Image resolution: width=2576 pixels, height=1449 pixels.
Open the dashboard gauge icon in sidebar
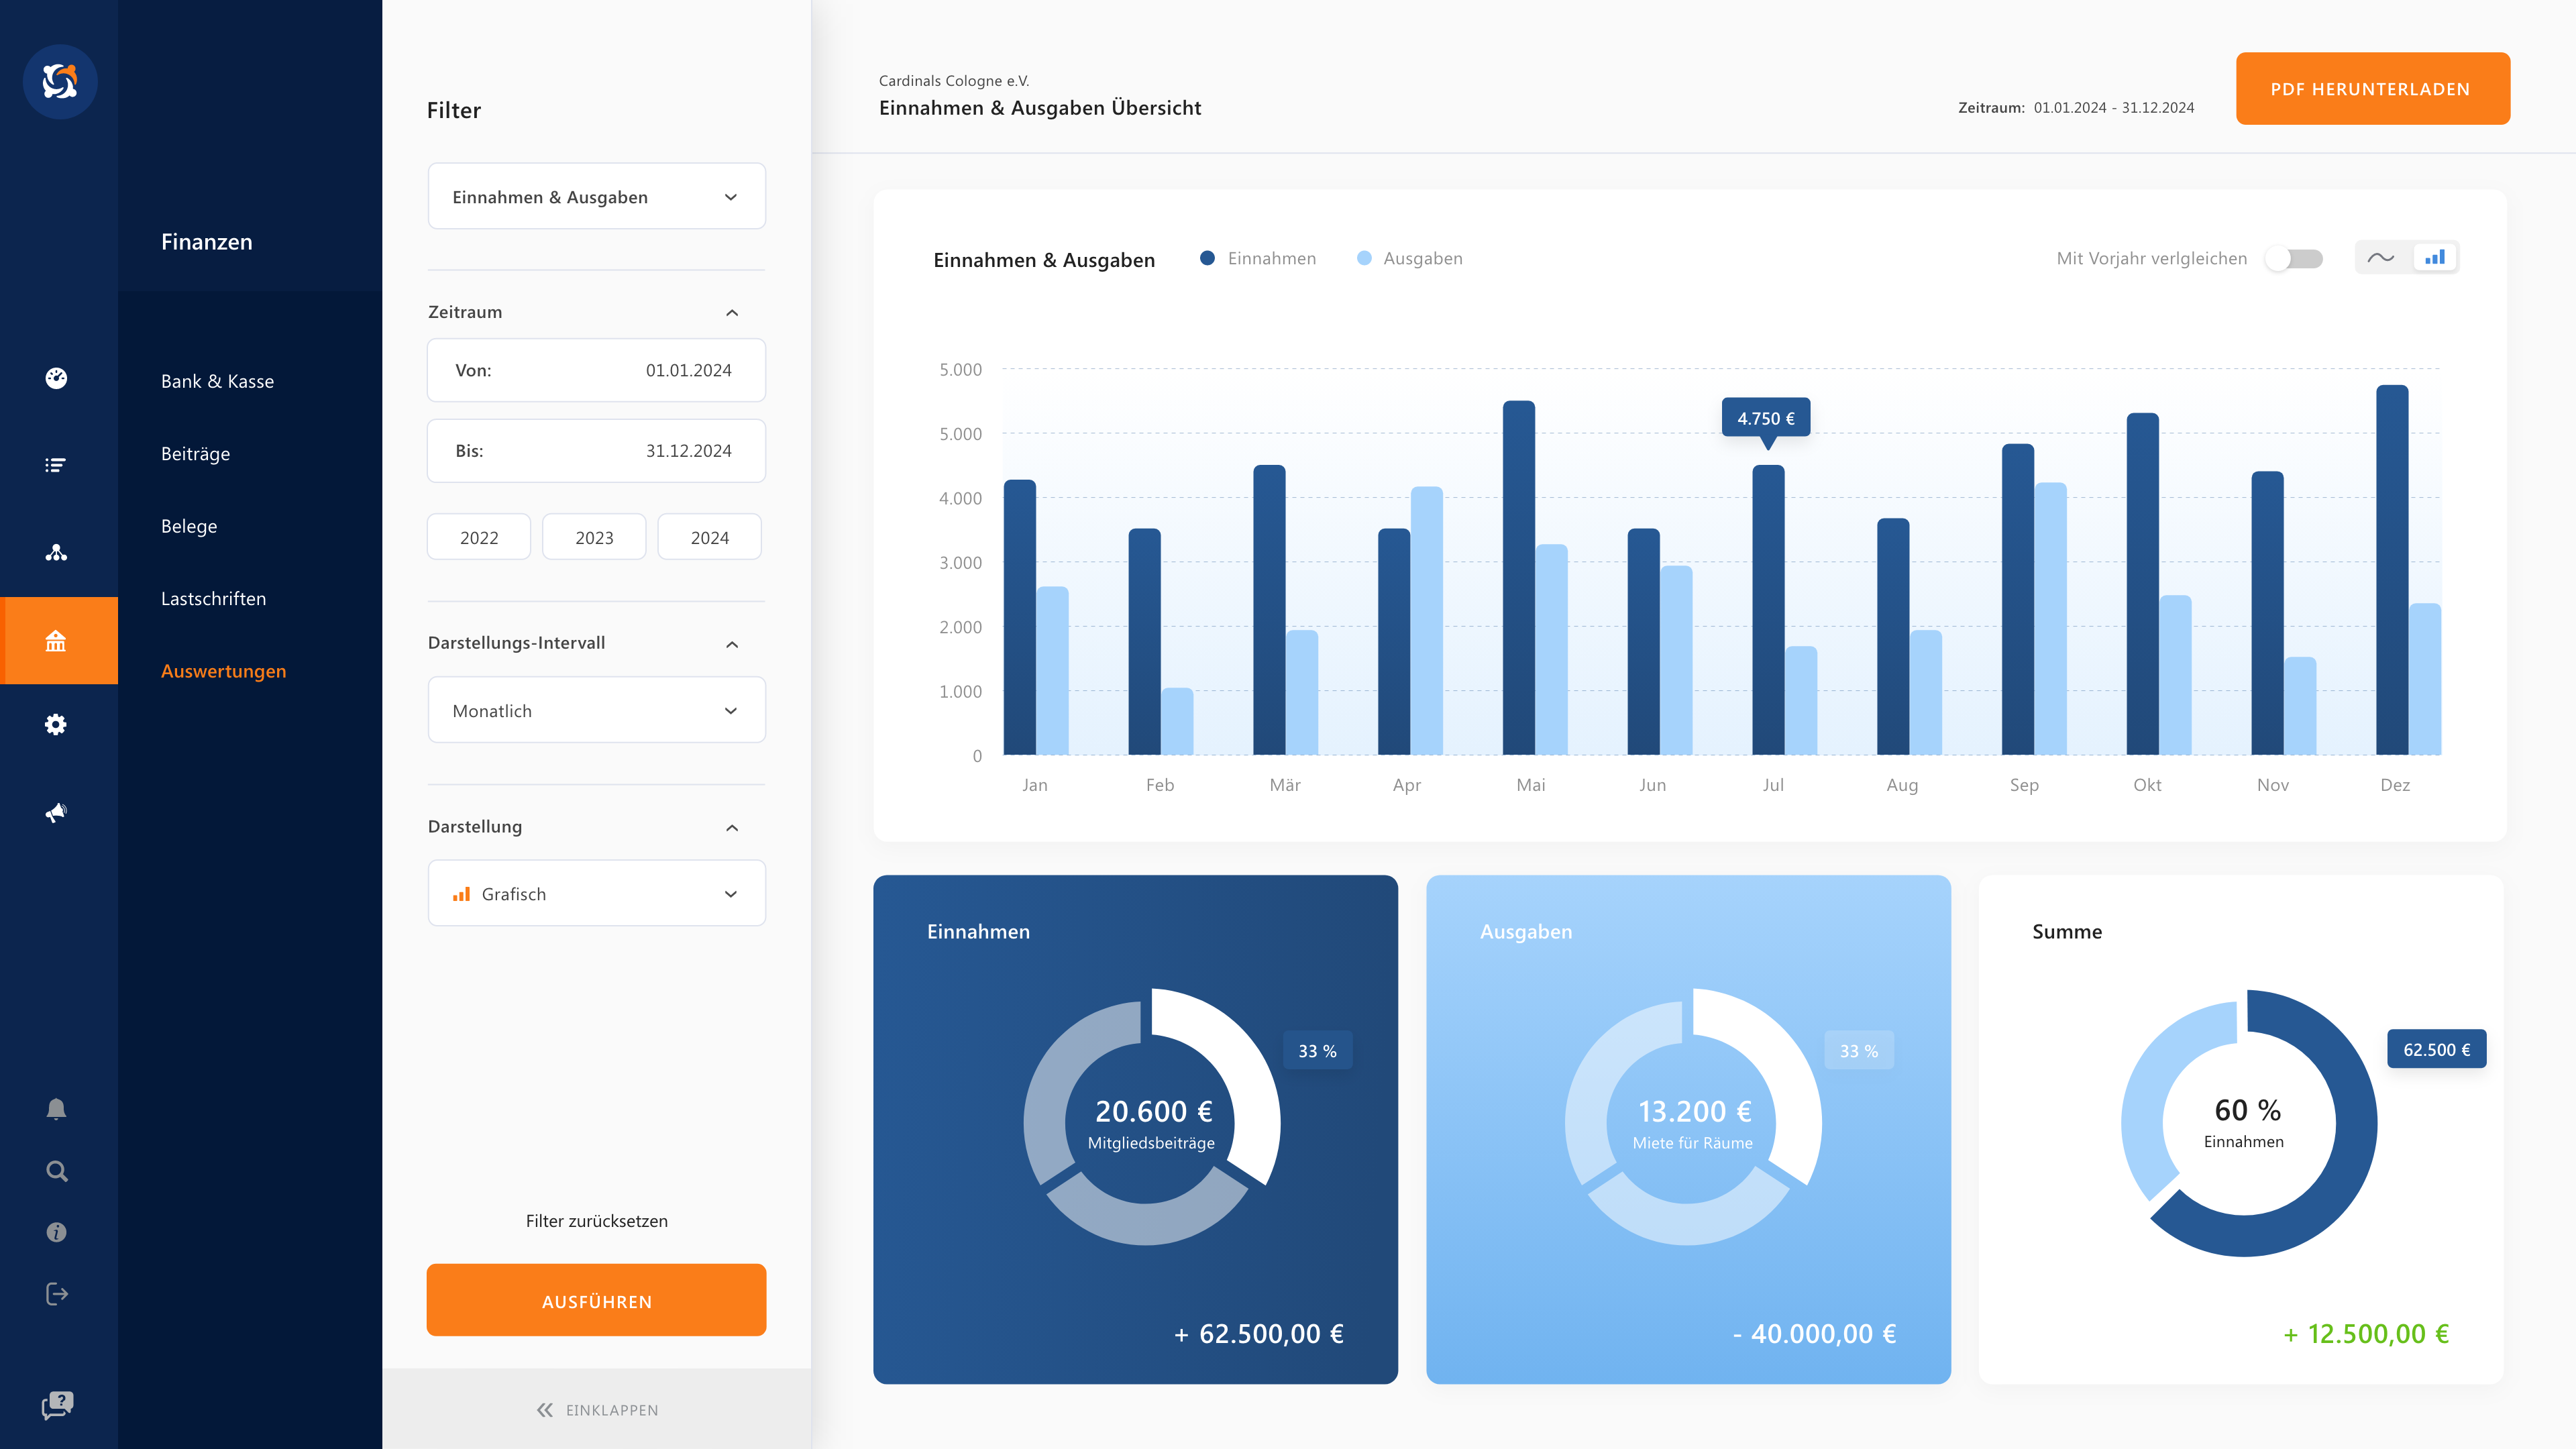click(56, 378)
